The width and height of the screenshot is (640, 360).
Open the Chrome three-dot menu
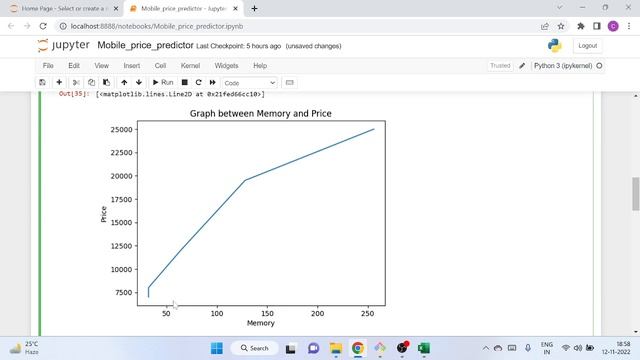[629, 26]
